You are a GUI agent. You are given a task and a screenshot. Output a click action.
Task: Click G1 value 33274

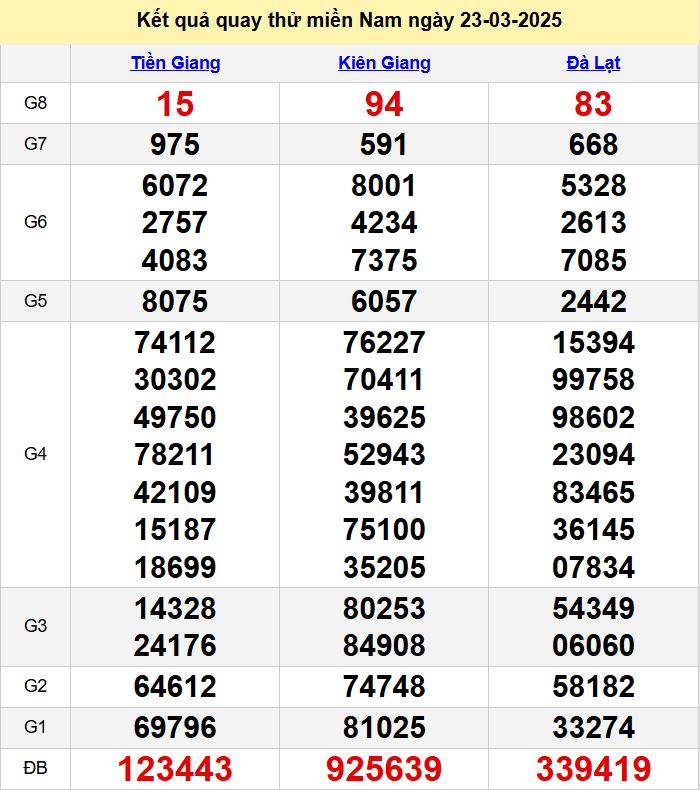[594, 728]
